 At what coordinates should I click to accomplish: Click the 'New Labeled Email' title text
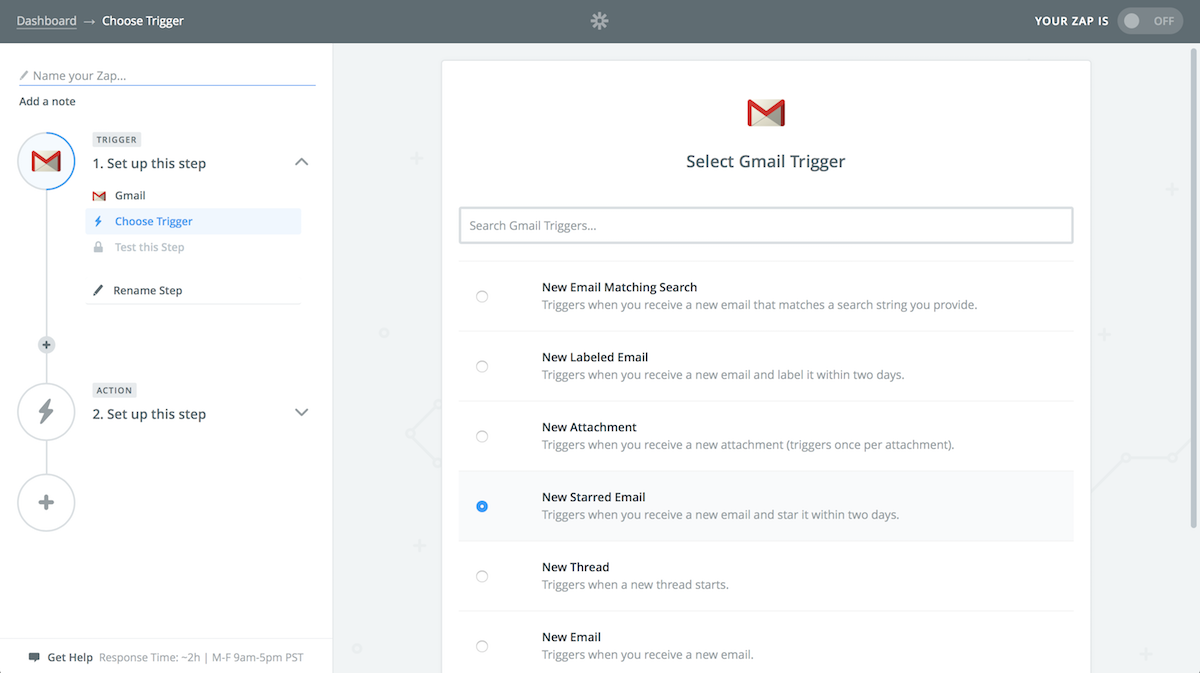(x=595, y=357)
